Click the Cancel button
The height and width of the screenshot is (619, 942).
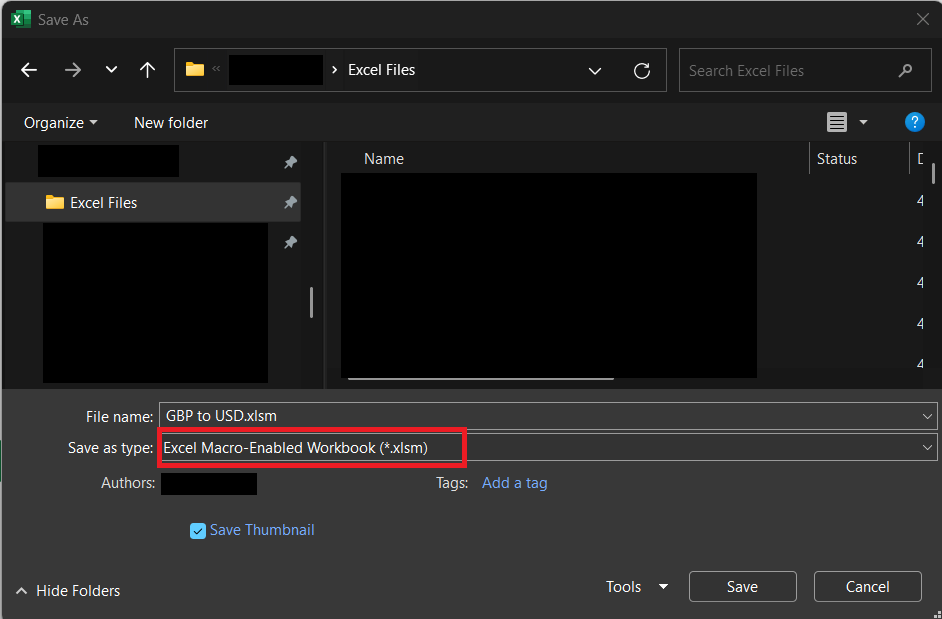[868, 587]
